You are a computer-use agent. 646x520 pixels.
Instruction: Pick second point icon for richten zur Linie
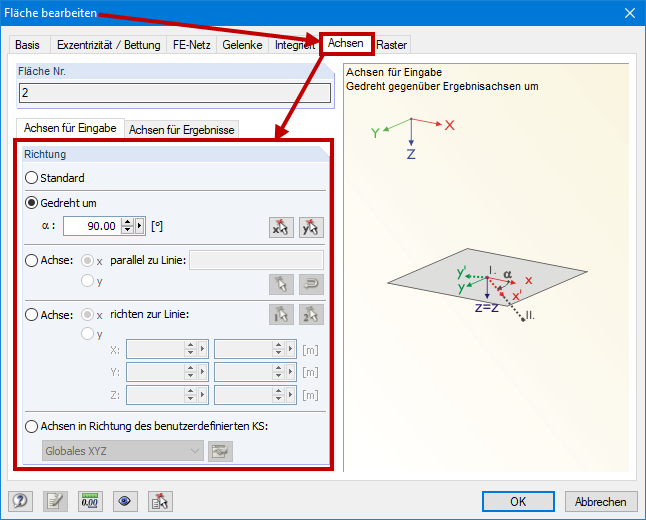click(x=311, y=315)
